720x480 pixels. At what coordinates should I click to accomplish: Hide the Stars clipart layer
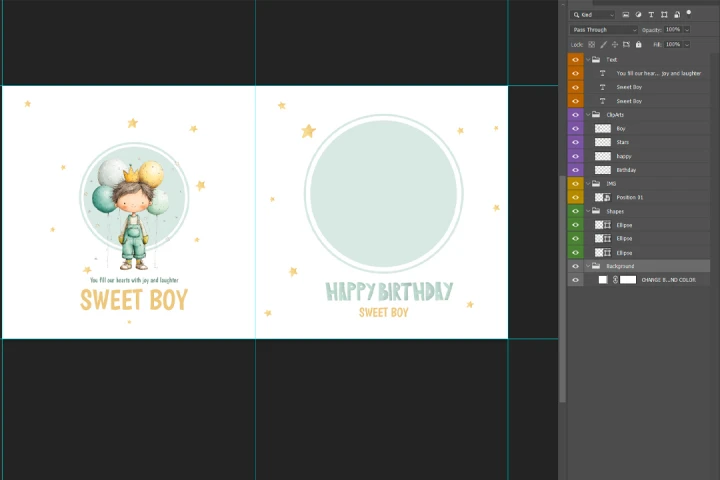pyautogui.click(x=575, y=142)
